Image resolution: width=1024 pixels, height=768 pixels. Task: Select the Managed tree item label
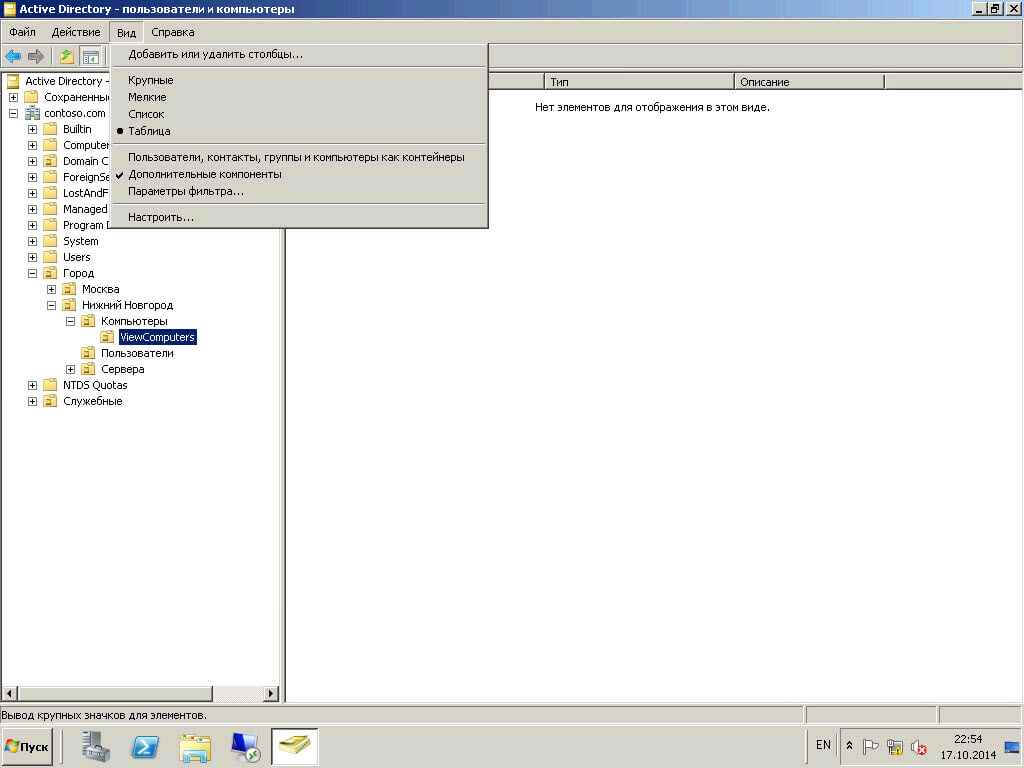click(85, 209)
